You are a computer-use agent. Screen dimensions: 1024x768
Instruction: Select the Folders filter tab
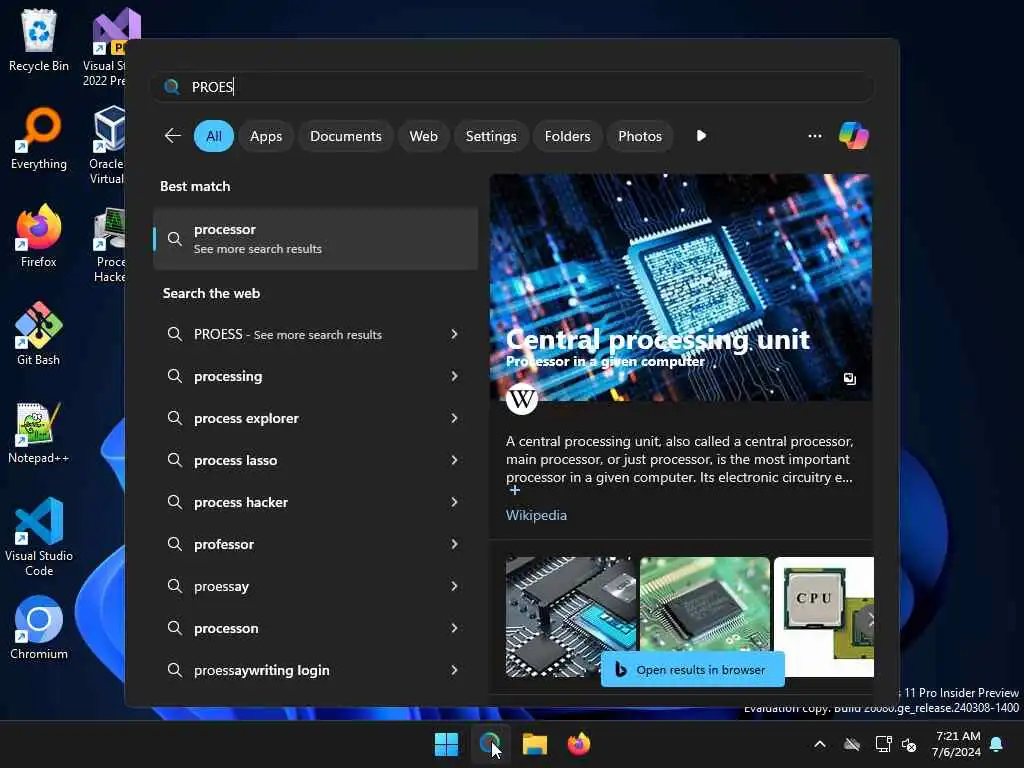[x=567, y=136]
